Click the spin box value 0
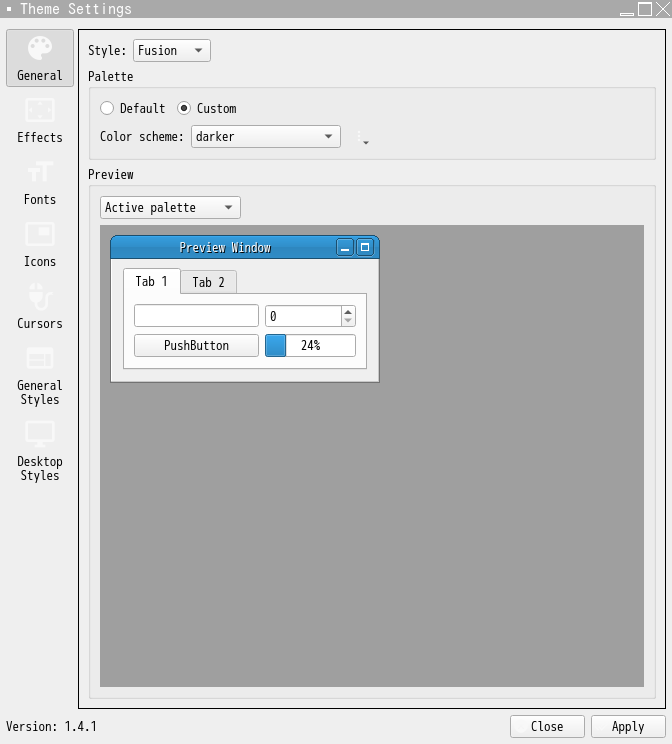The image size is (672, 744). [303, 316]
